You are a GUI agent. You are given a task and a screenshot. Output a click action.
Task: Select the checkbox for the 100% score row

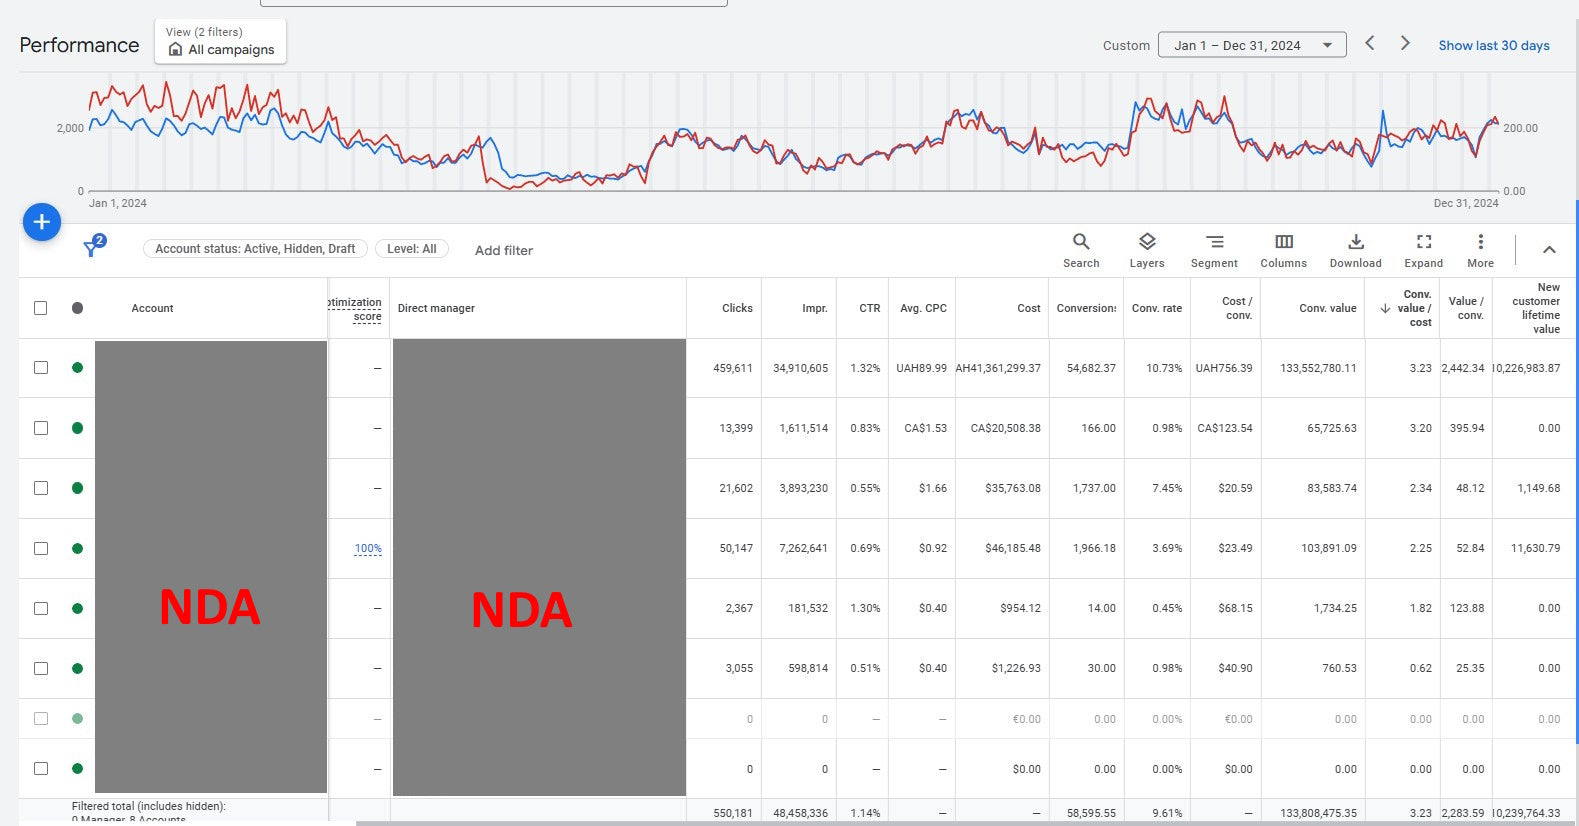pyautogui.click(x=41, y=548)
